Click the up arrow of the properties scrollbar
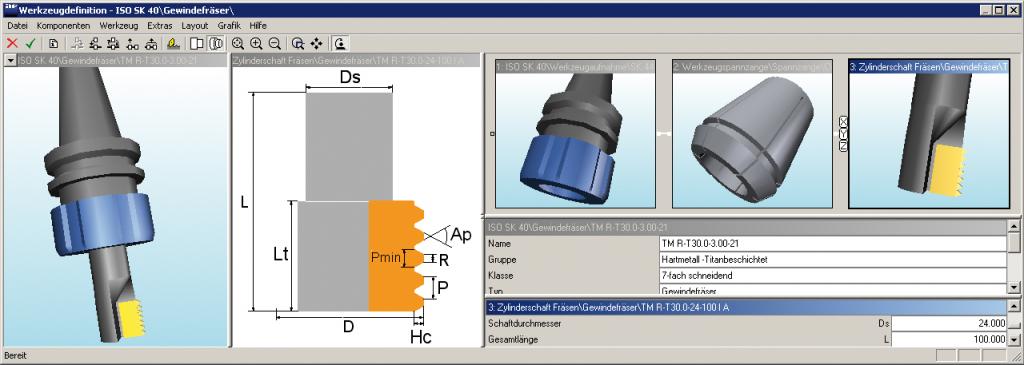The image size is (1024, 365). pos(1014,226)
